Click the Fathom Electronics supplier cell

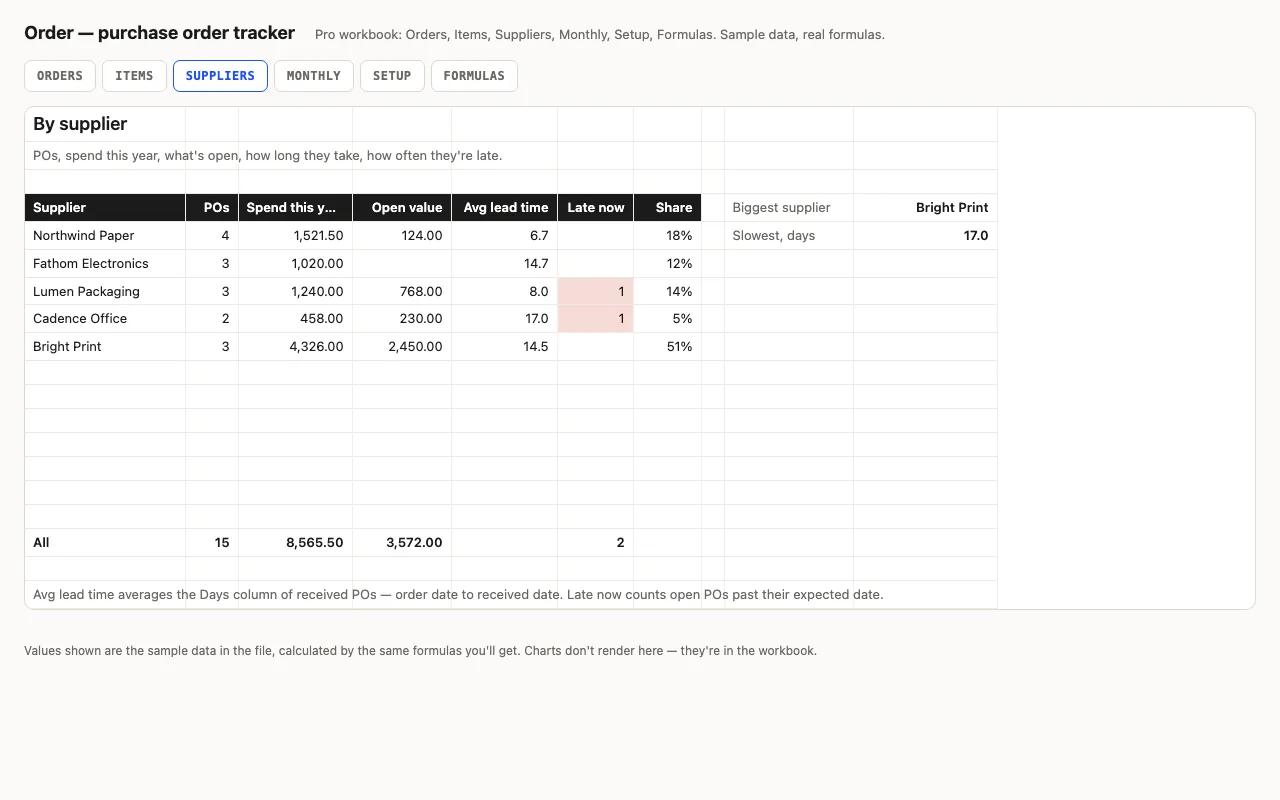tap(105, 264)
